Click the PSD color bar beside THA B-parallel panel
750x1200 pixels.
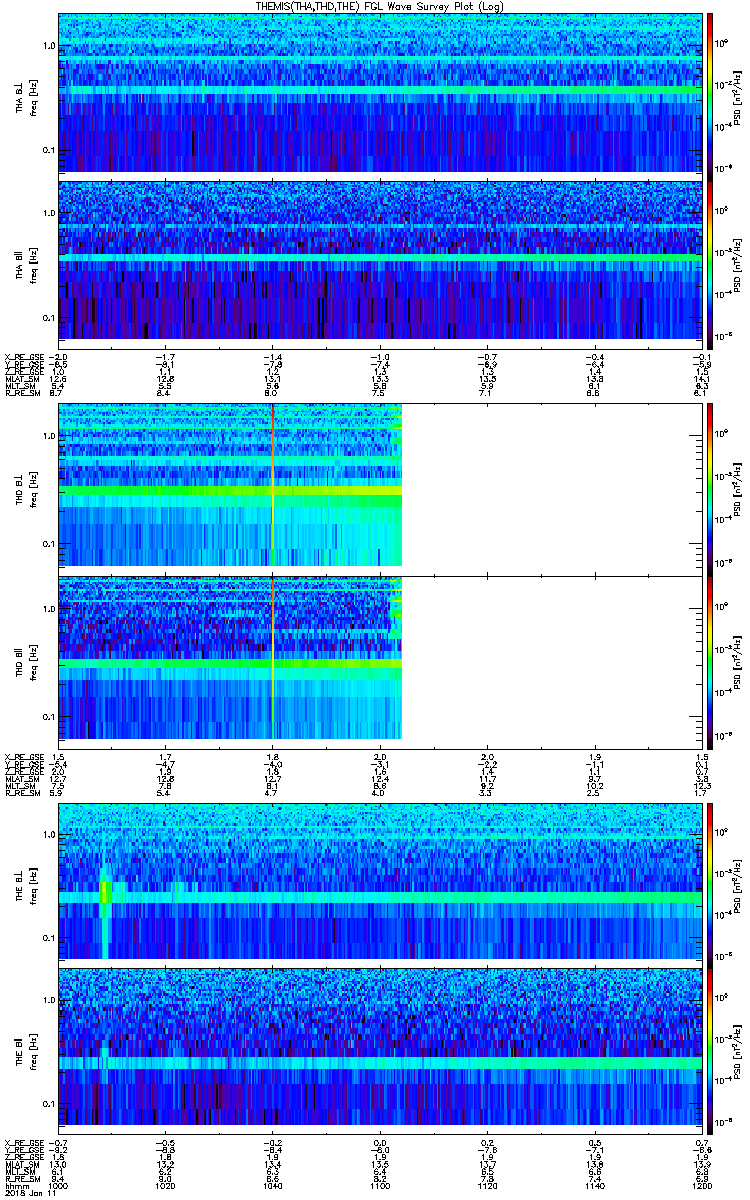pyautogui.click(x=711, y=259)
